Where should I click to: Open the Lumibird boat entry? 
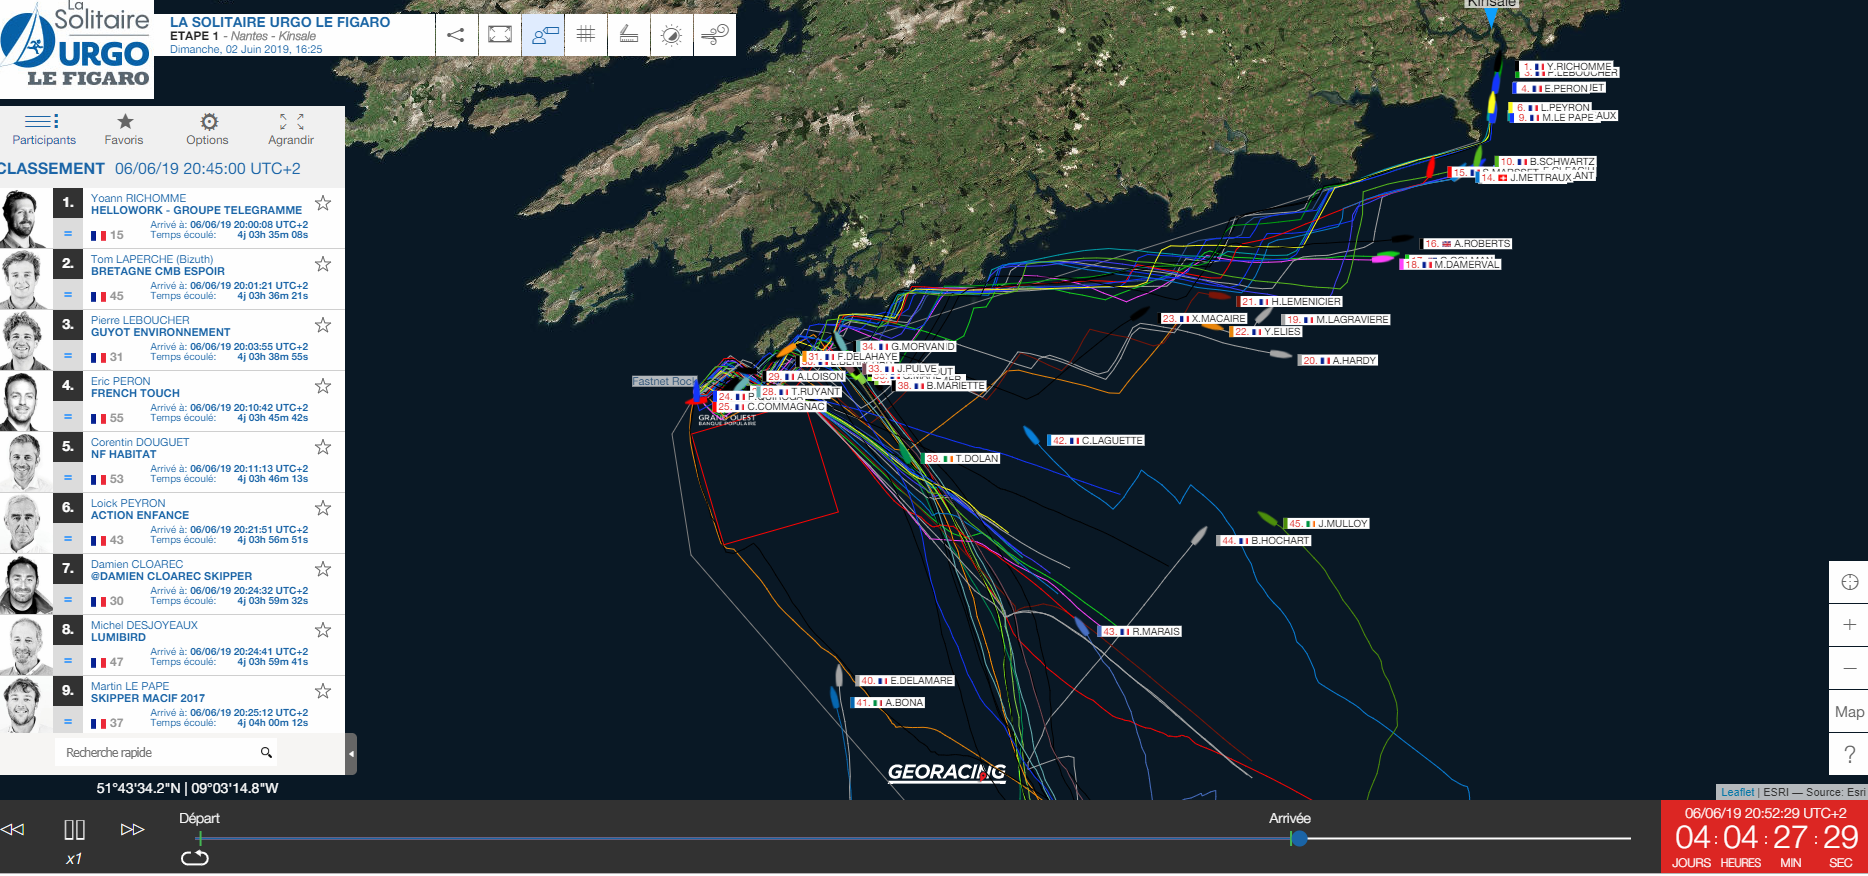[118, 637]
